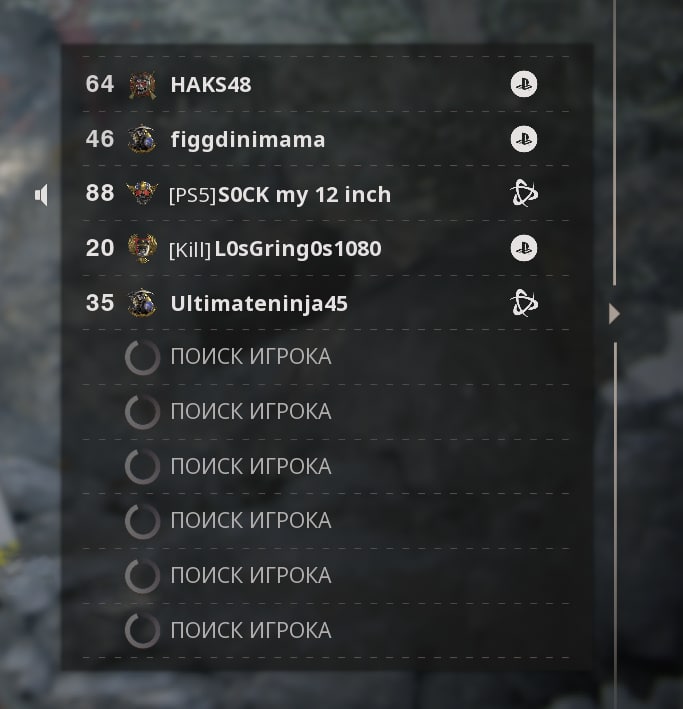
Task: Click the skull emblem of level 88 player
Action: [142, 193]
